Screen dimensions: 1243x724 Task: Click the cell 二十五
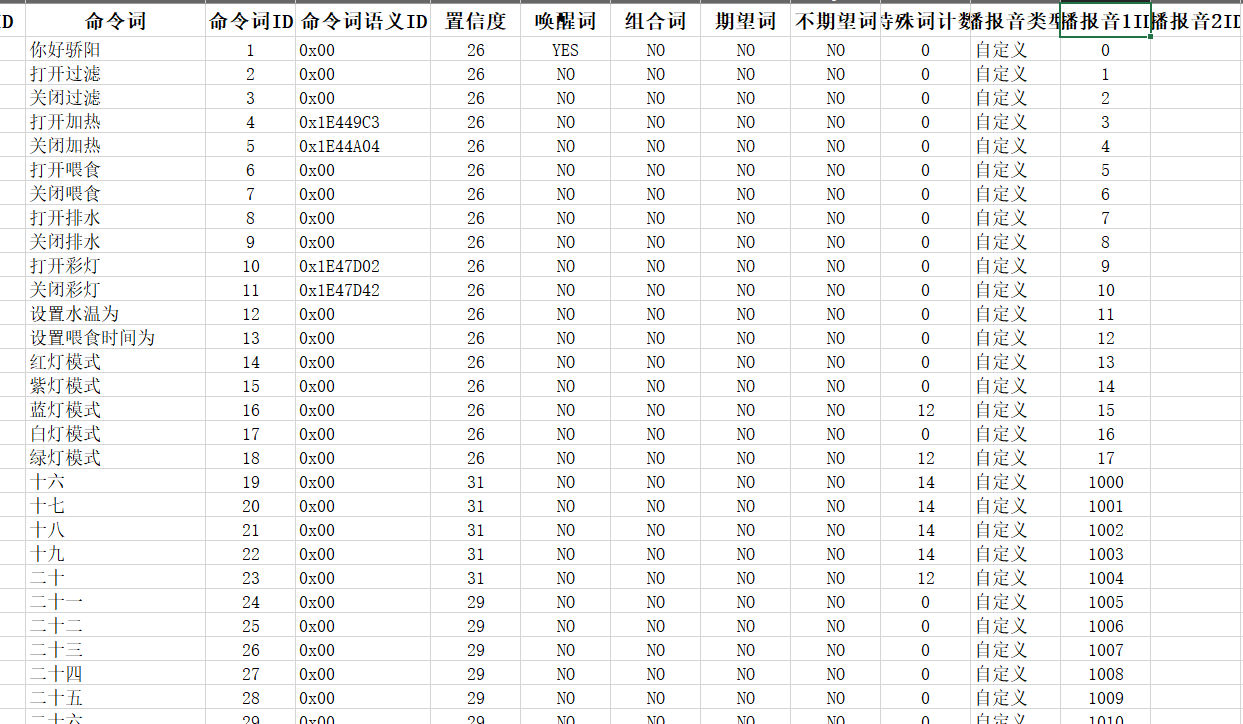[116, 698]
